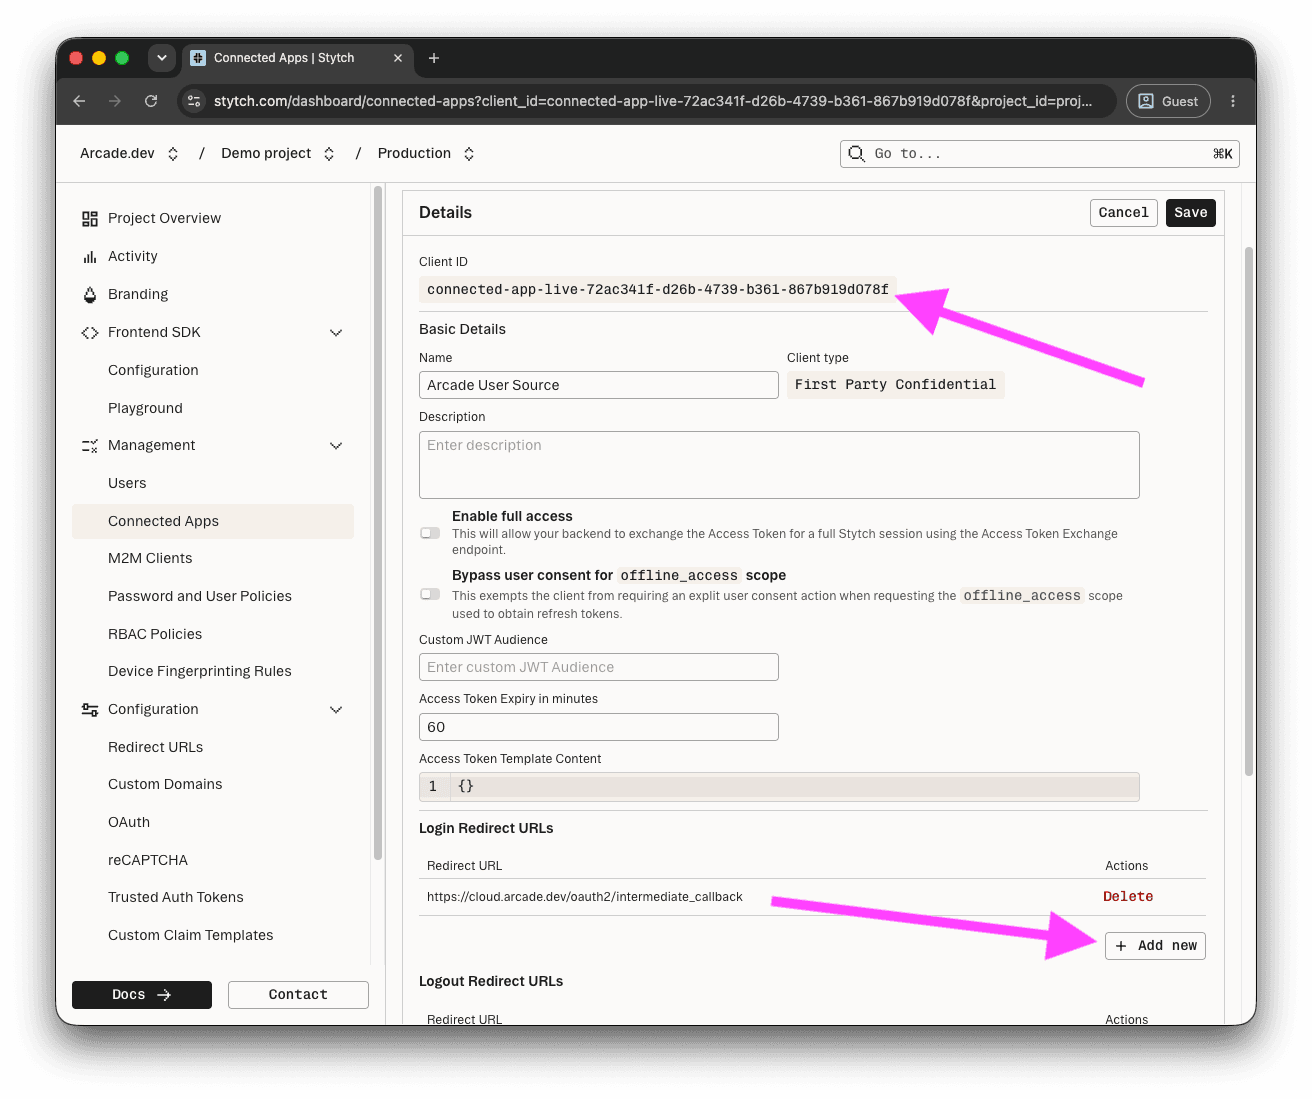Click the main page vertical scrollbar

click(1249, 510)
